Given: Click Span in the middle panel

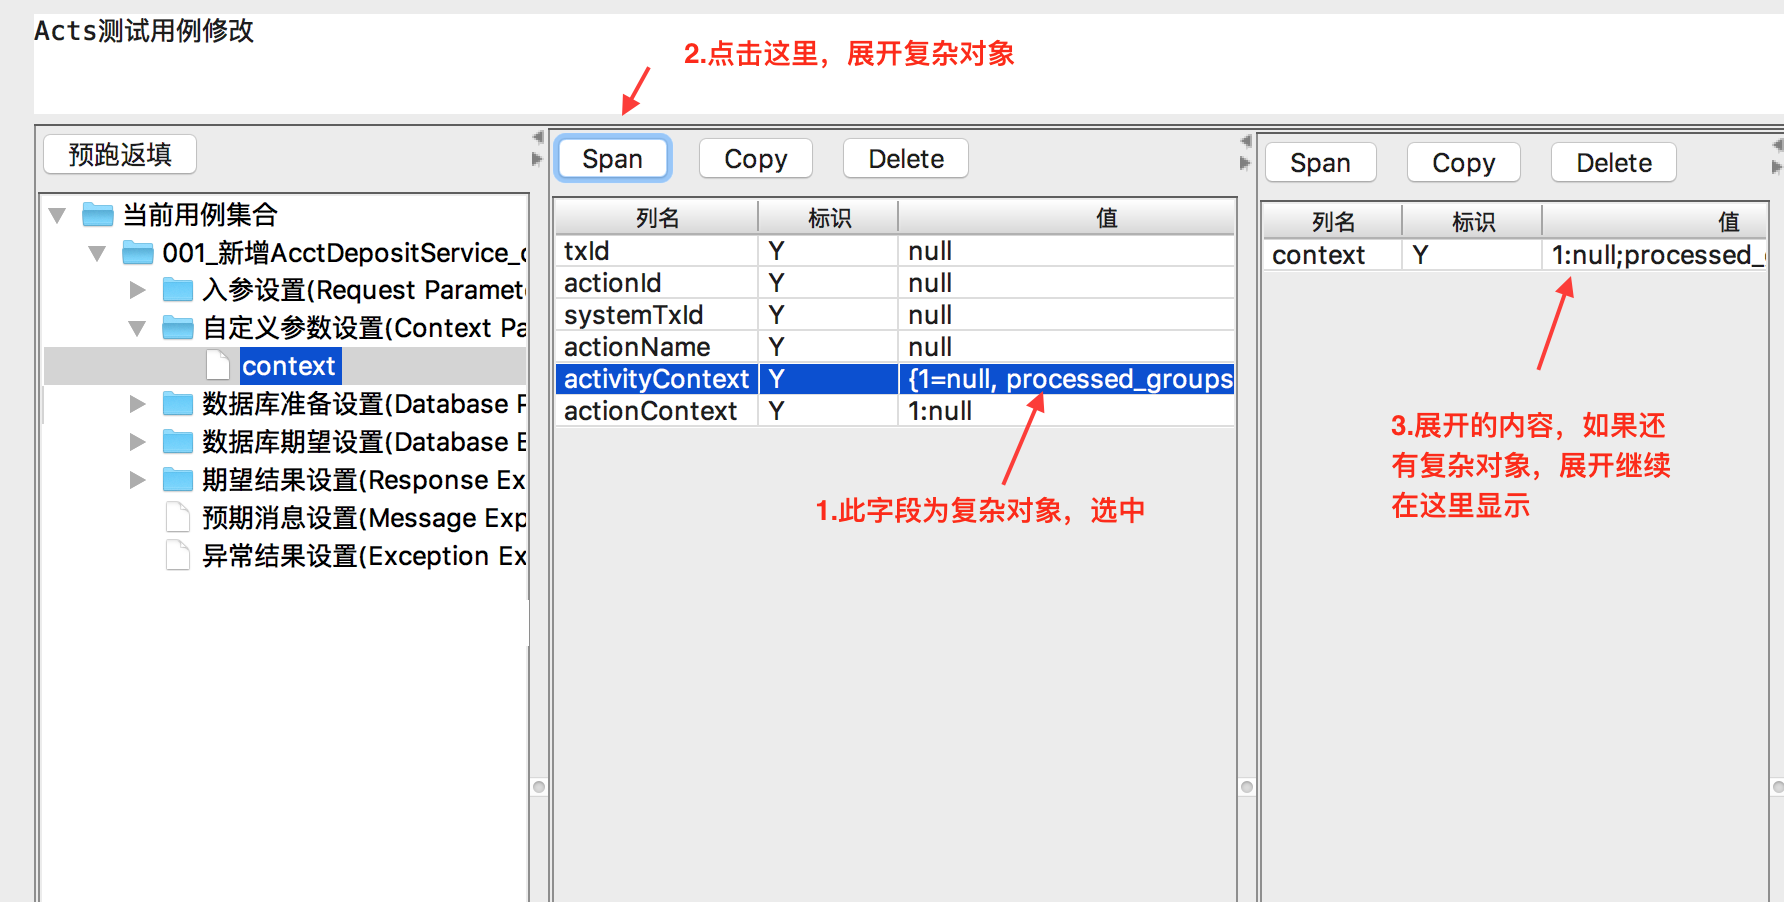Looking at the screenshot, I should (x=612, y=159).
